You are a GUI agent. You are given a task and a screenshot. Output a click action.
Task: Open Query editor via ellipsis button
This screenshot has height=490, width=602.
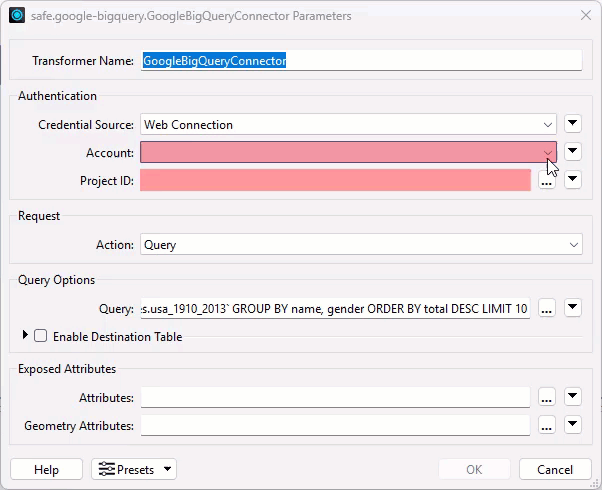[547, 308]
